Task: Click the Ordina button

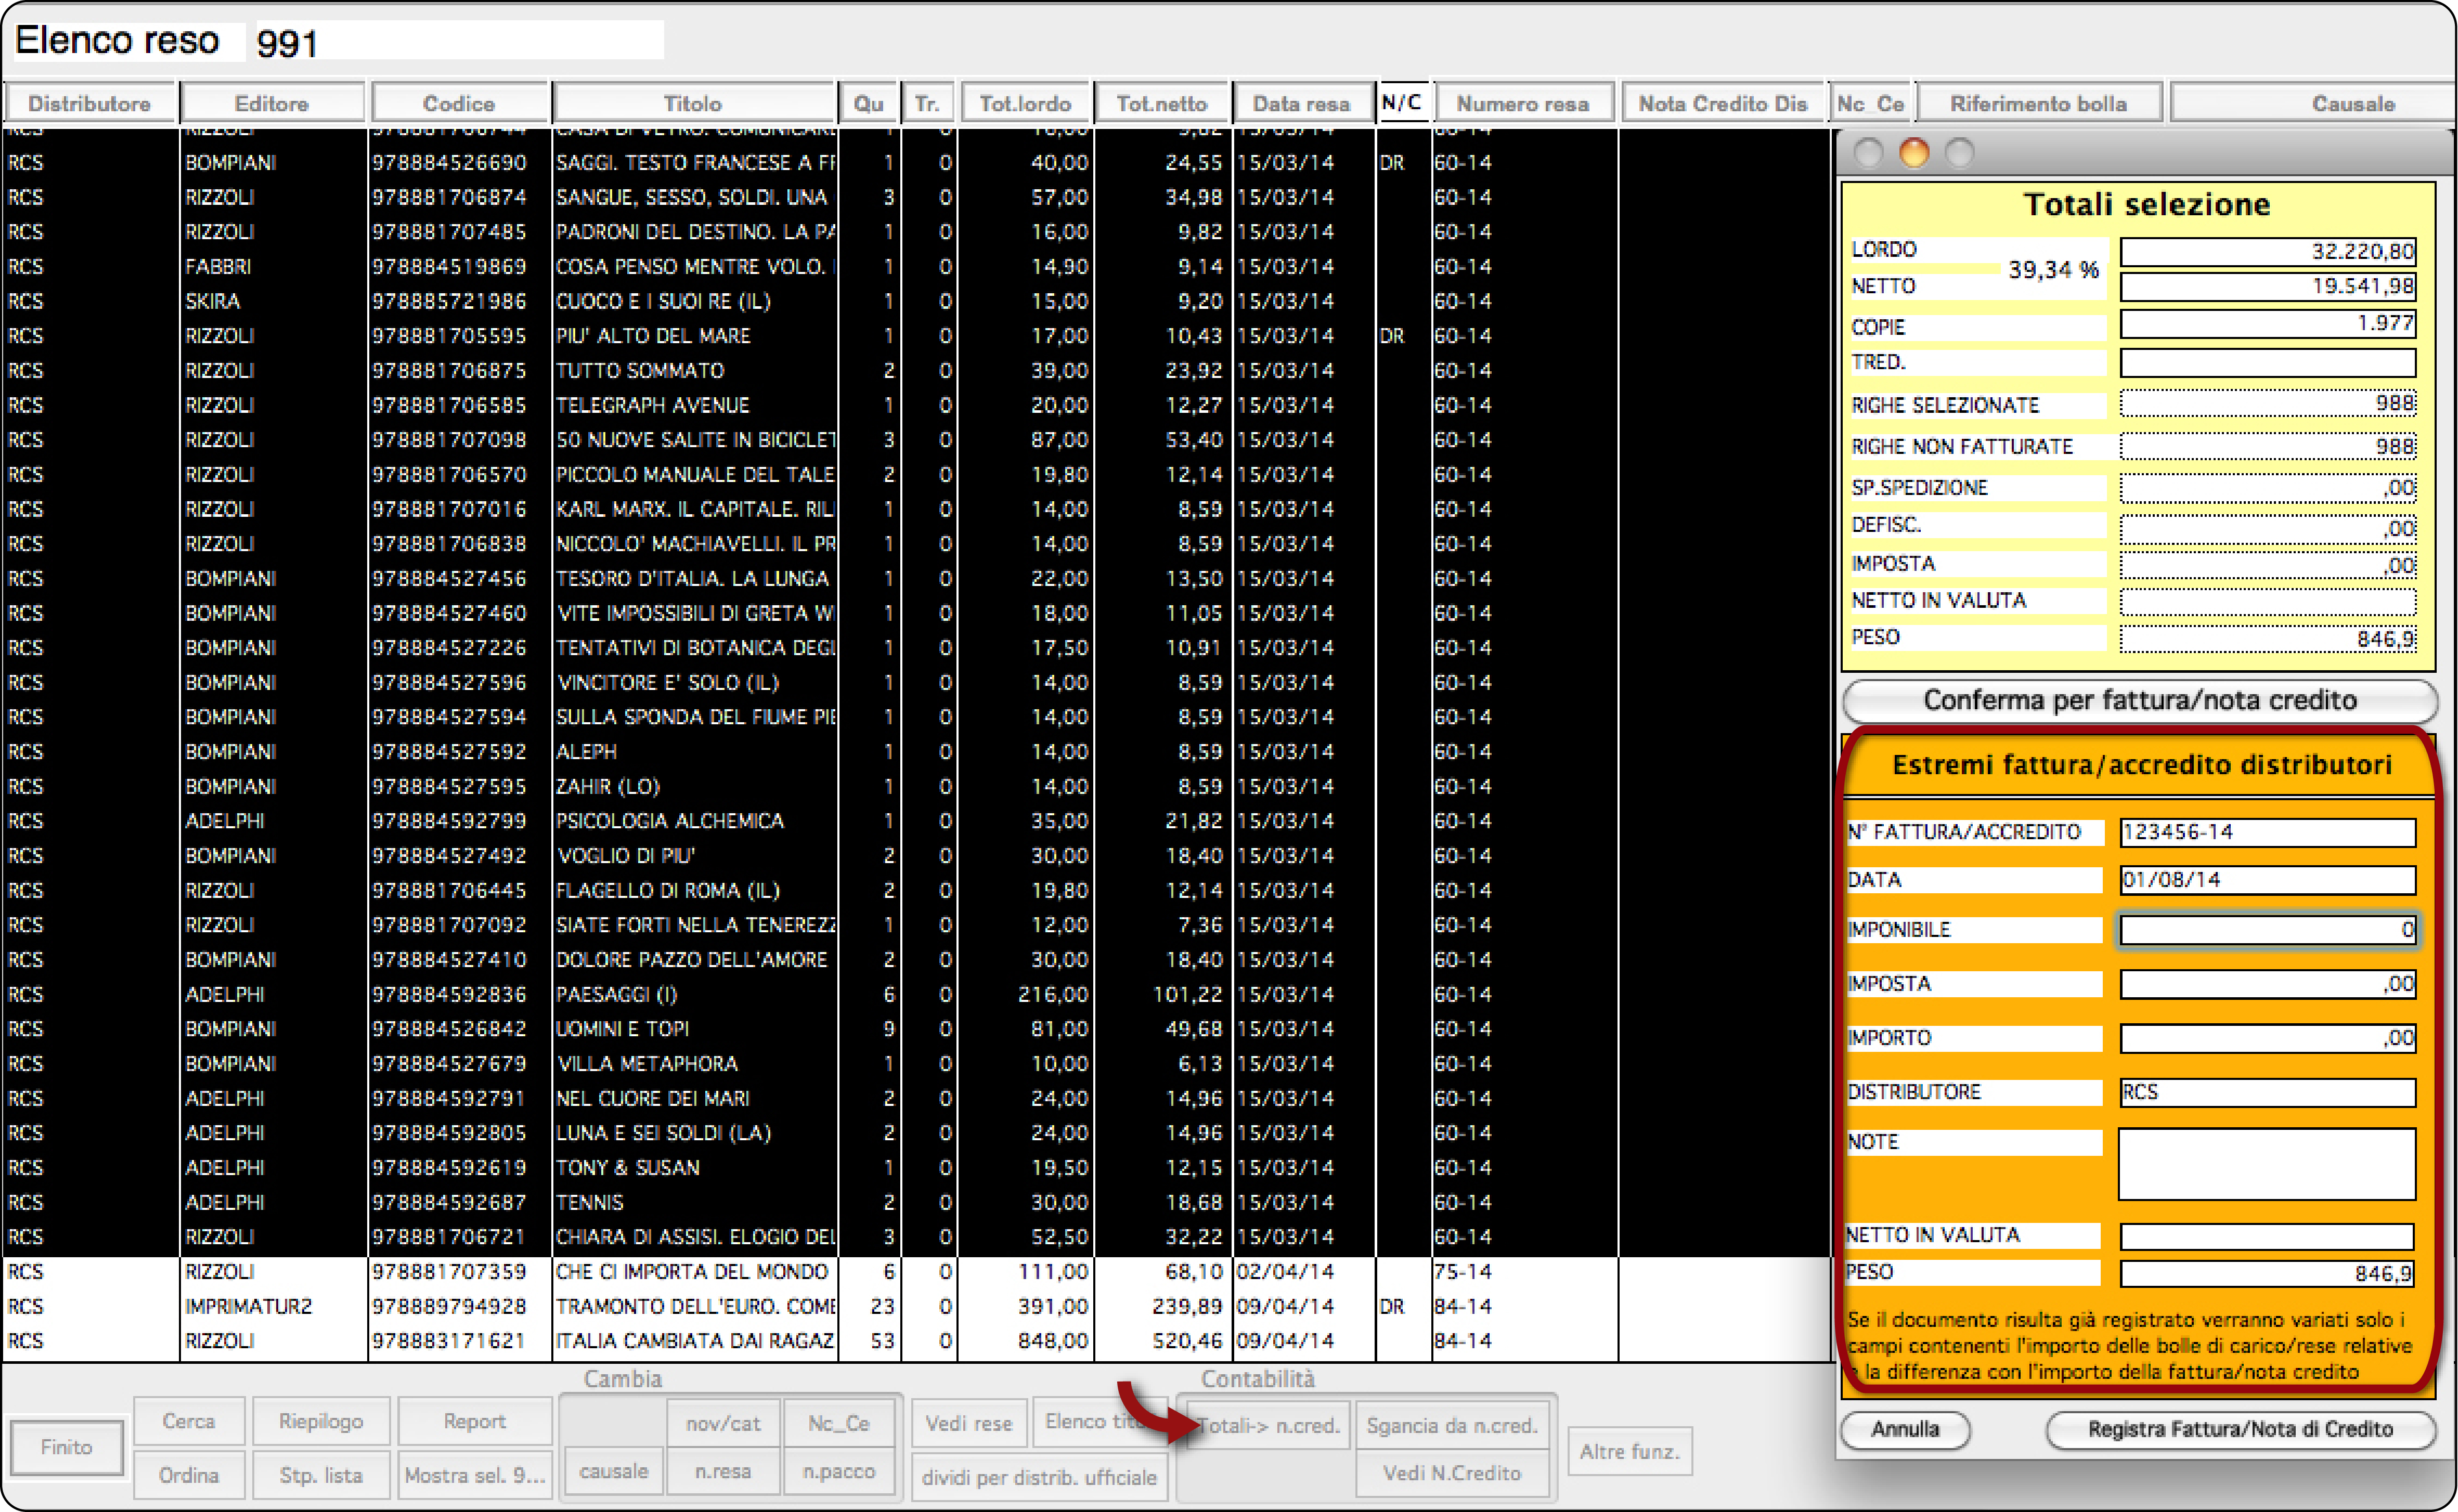Action: pyautogui.click(x=189, y=1475)
